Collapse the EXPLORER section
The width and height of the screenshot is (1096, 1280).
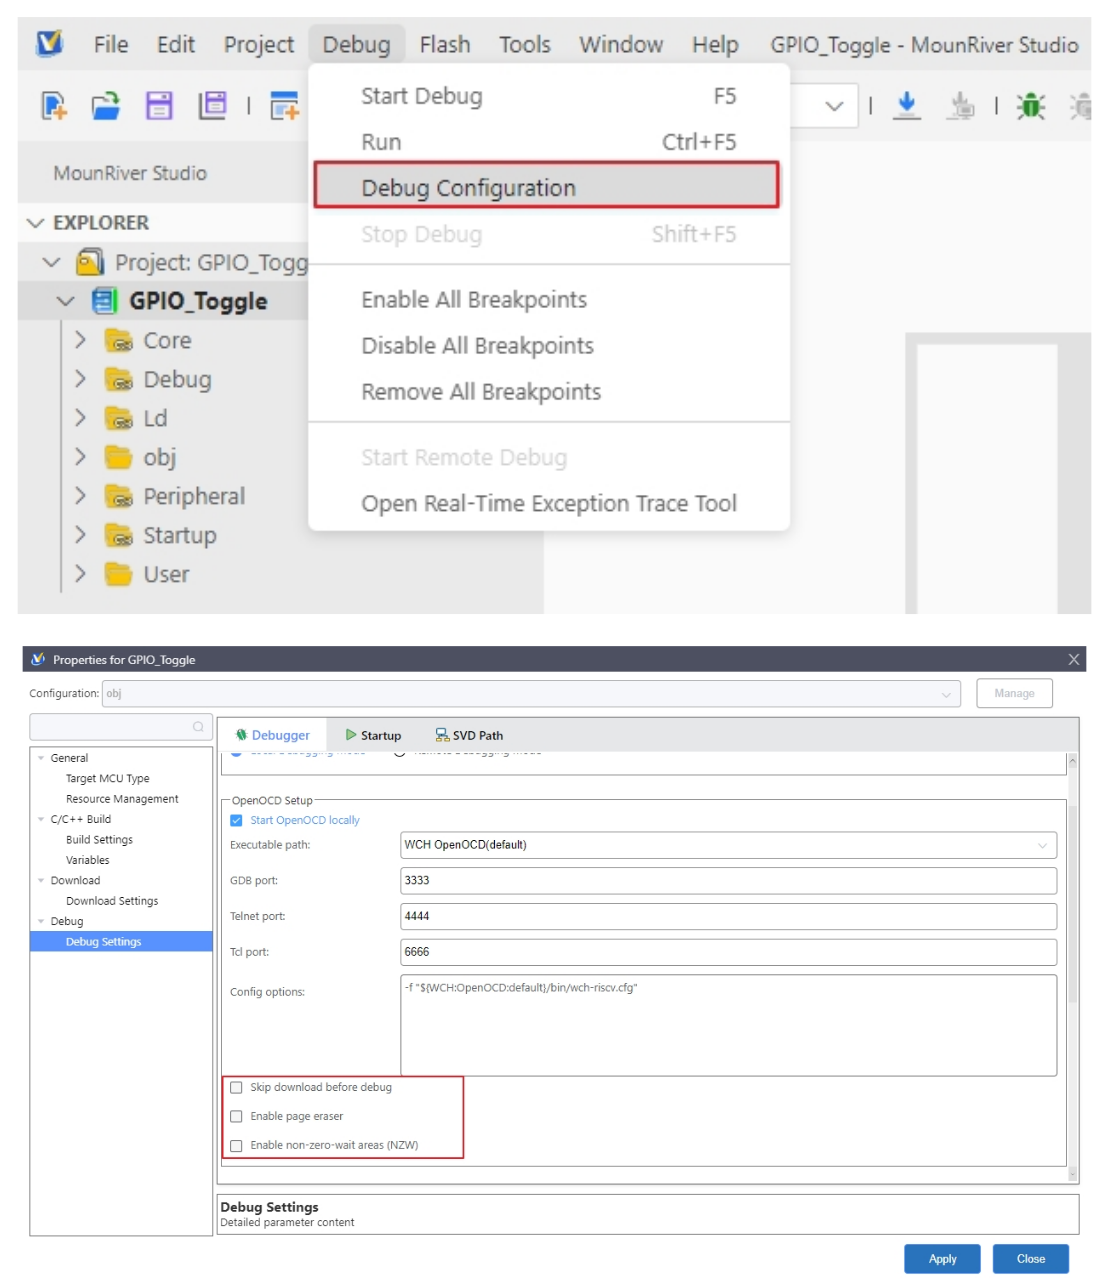point(36,223)
